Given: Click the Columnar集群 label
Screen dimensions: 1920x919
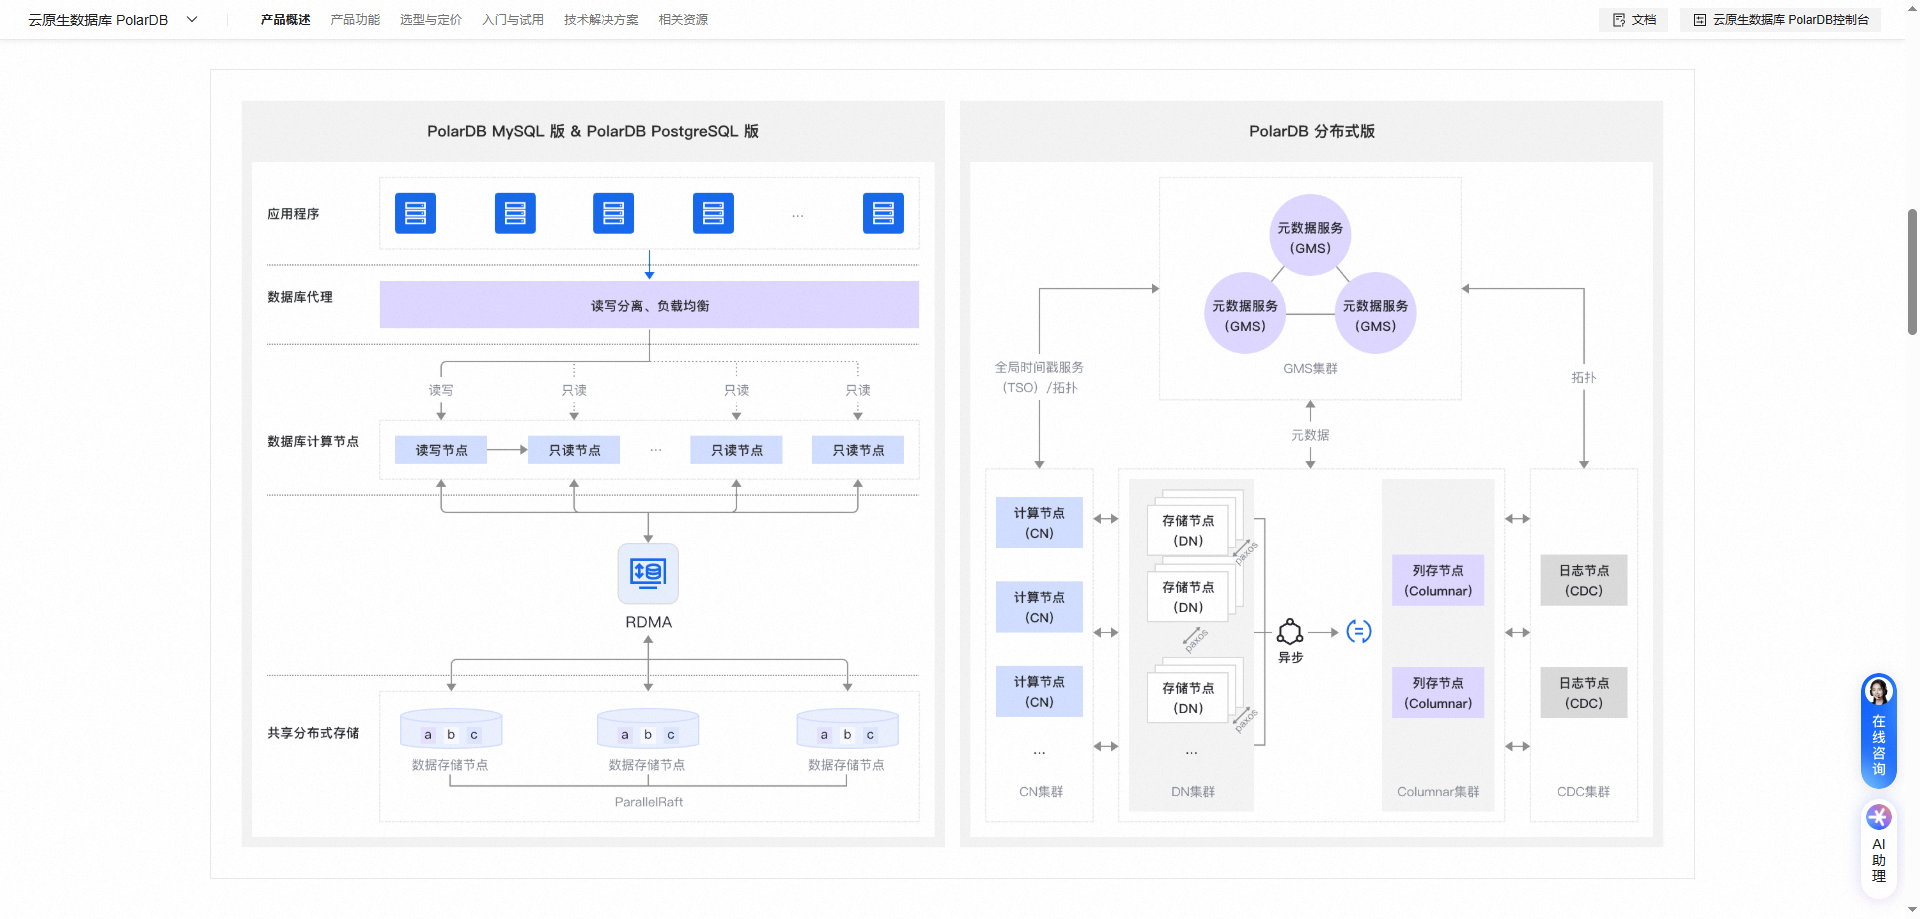Looking at the screenshot, I should [1438, 792].
